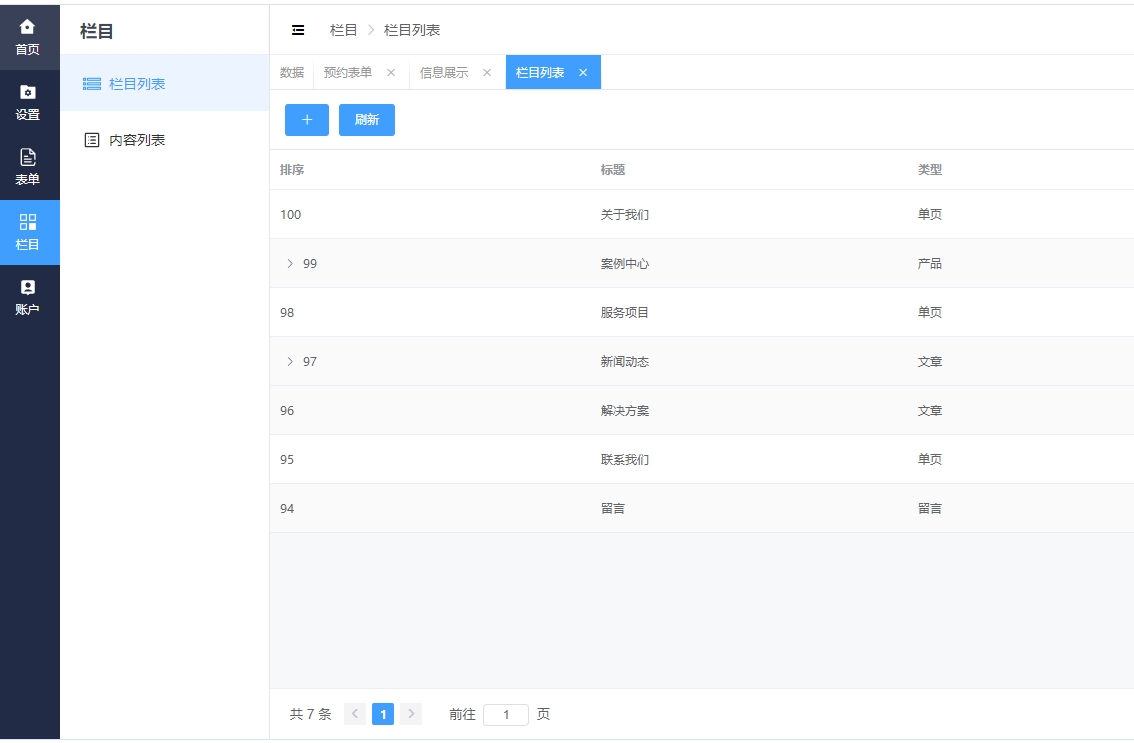Close the 信息展示 tab
Viewport: 1134px width, 743px height.
[487, 73]
